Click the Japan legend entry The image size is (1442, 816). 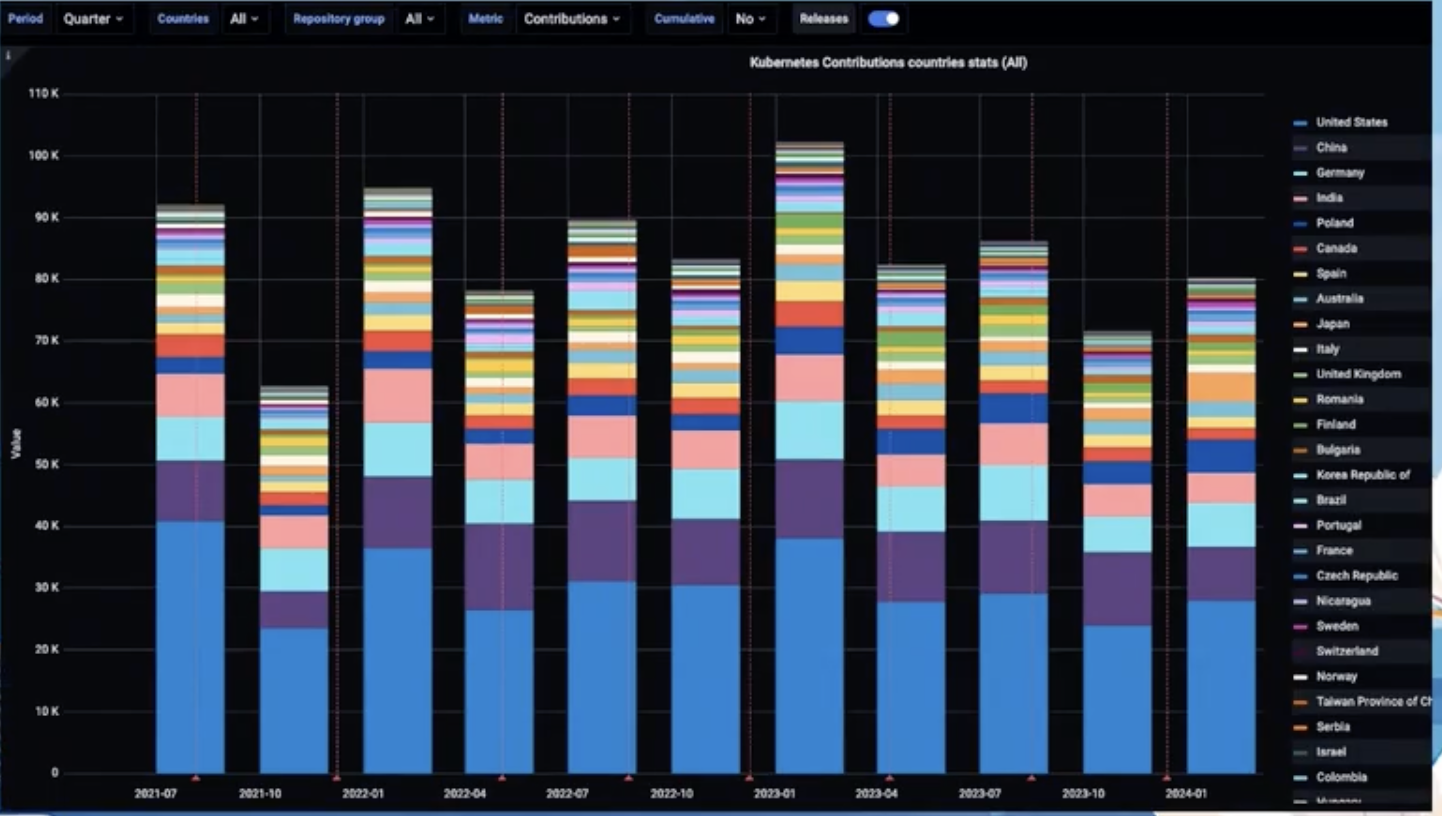tap(1332, 324)
